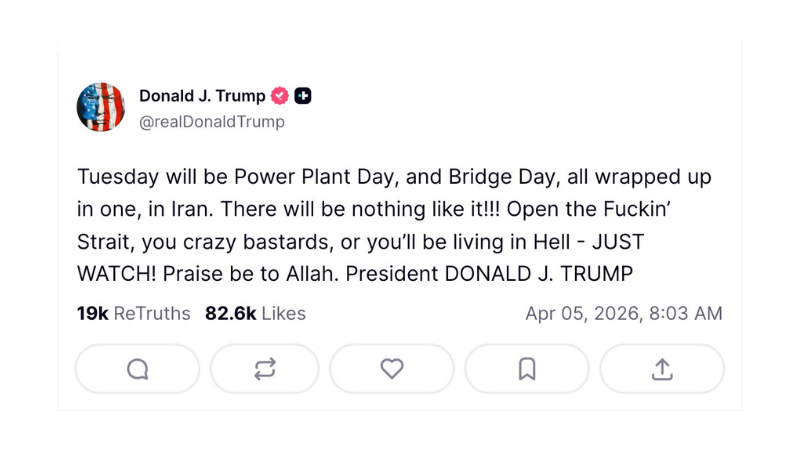Open the Donald J. Trump display name
Screen dimensions: 800x450
(x=202, y=96)
